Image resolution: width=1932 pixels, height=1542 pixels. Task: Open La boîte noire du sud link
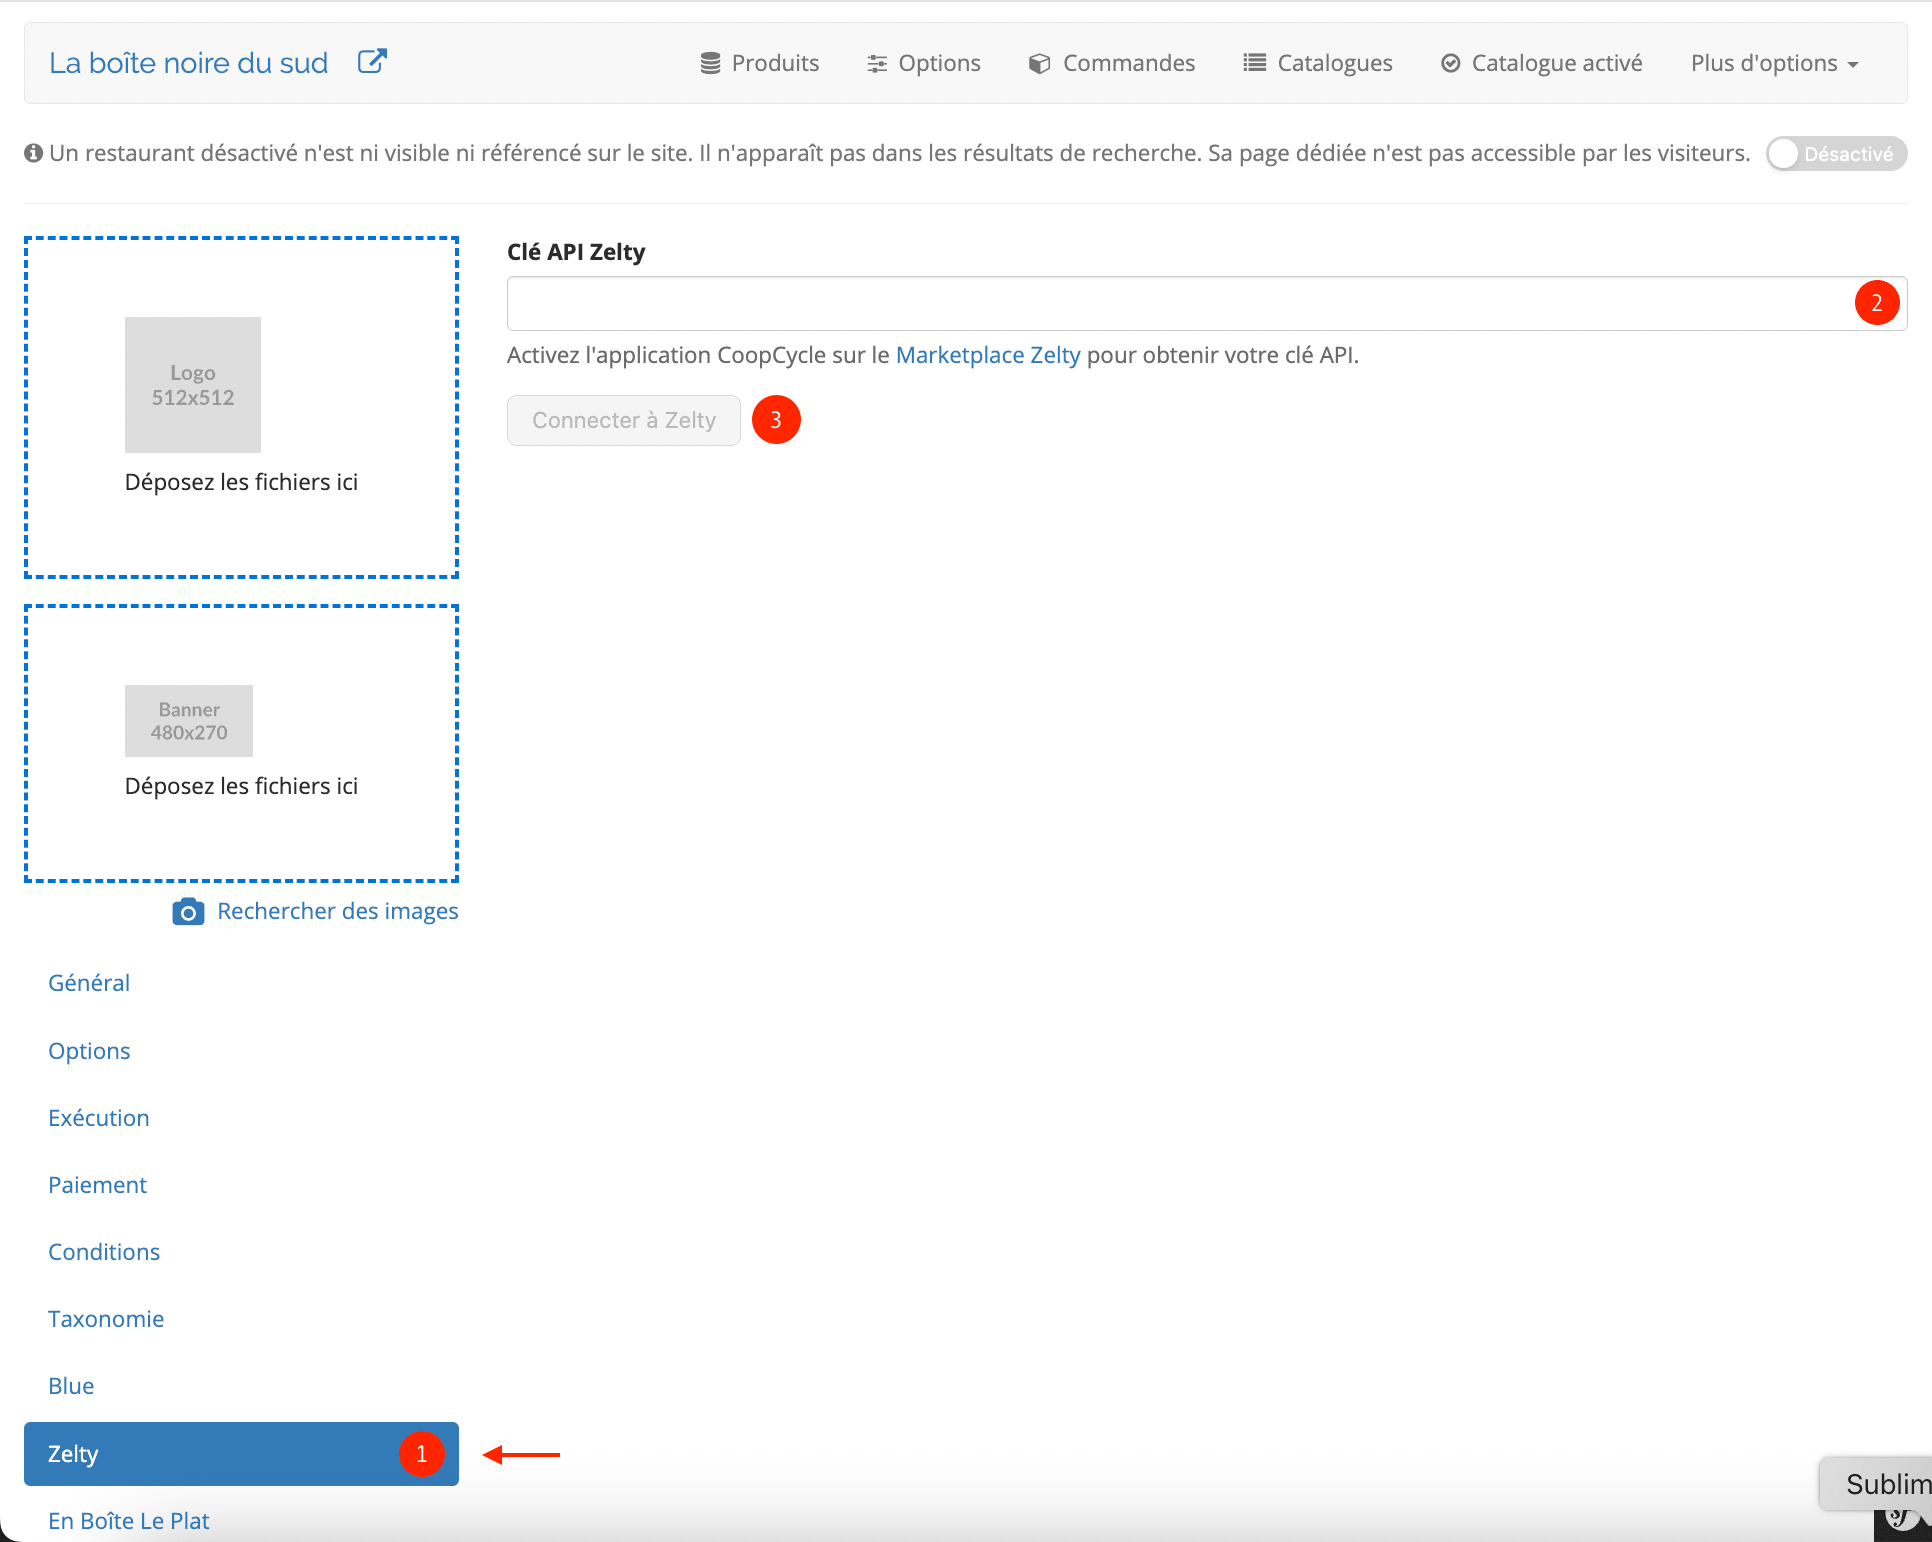click(188, 63)
